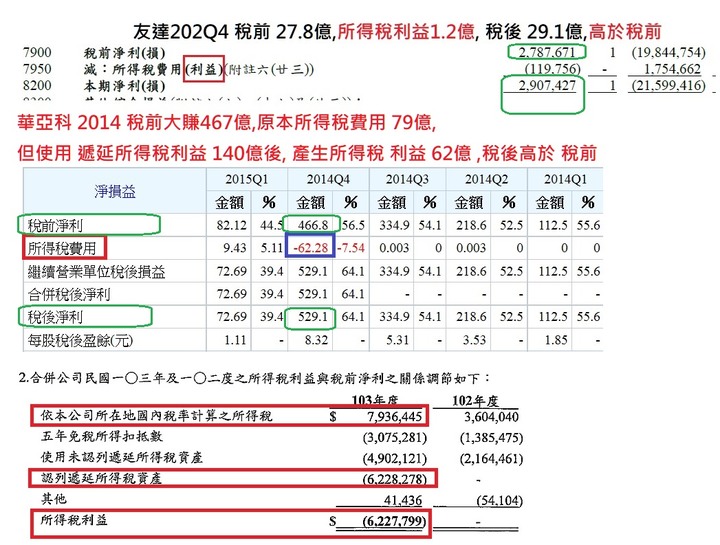
Task: Click the 繼續營業單位稅後損益 row label
Action: (x=96, y=272)
